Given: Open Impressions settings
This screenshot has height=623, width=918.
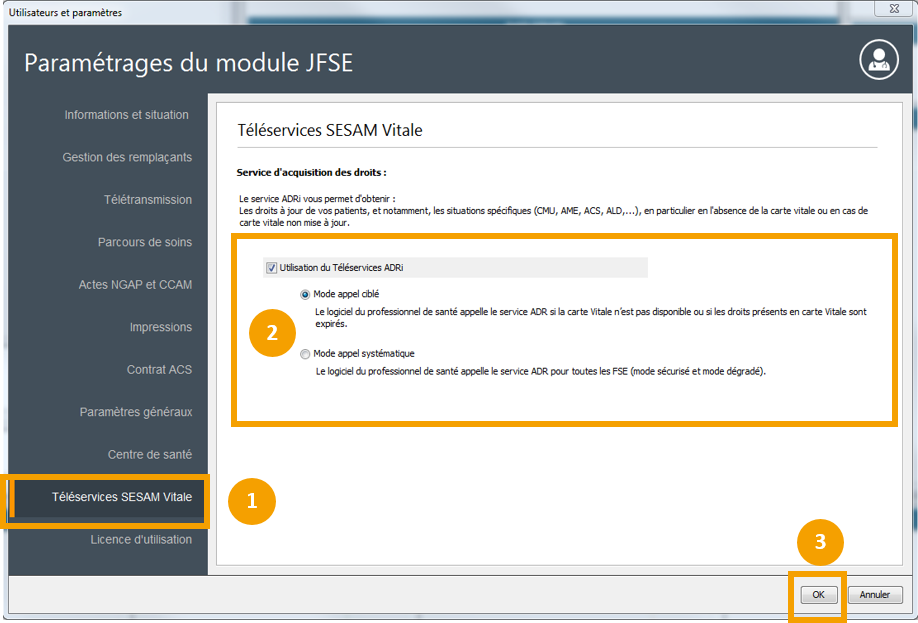Looking at the screenshot, I should (160, 327).
